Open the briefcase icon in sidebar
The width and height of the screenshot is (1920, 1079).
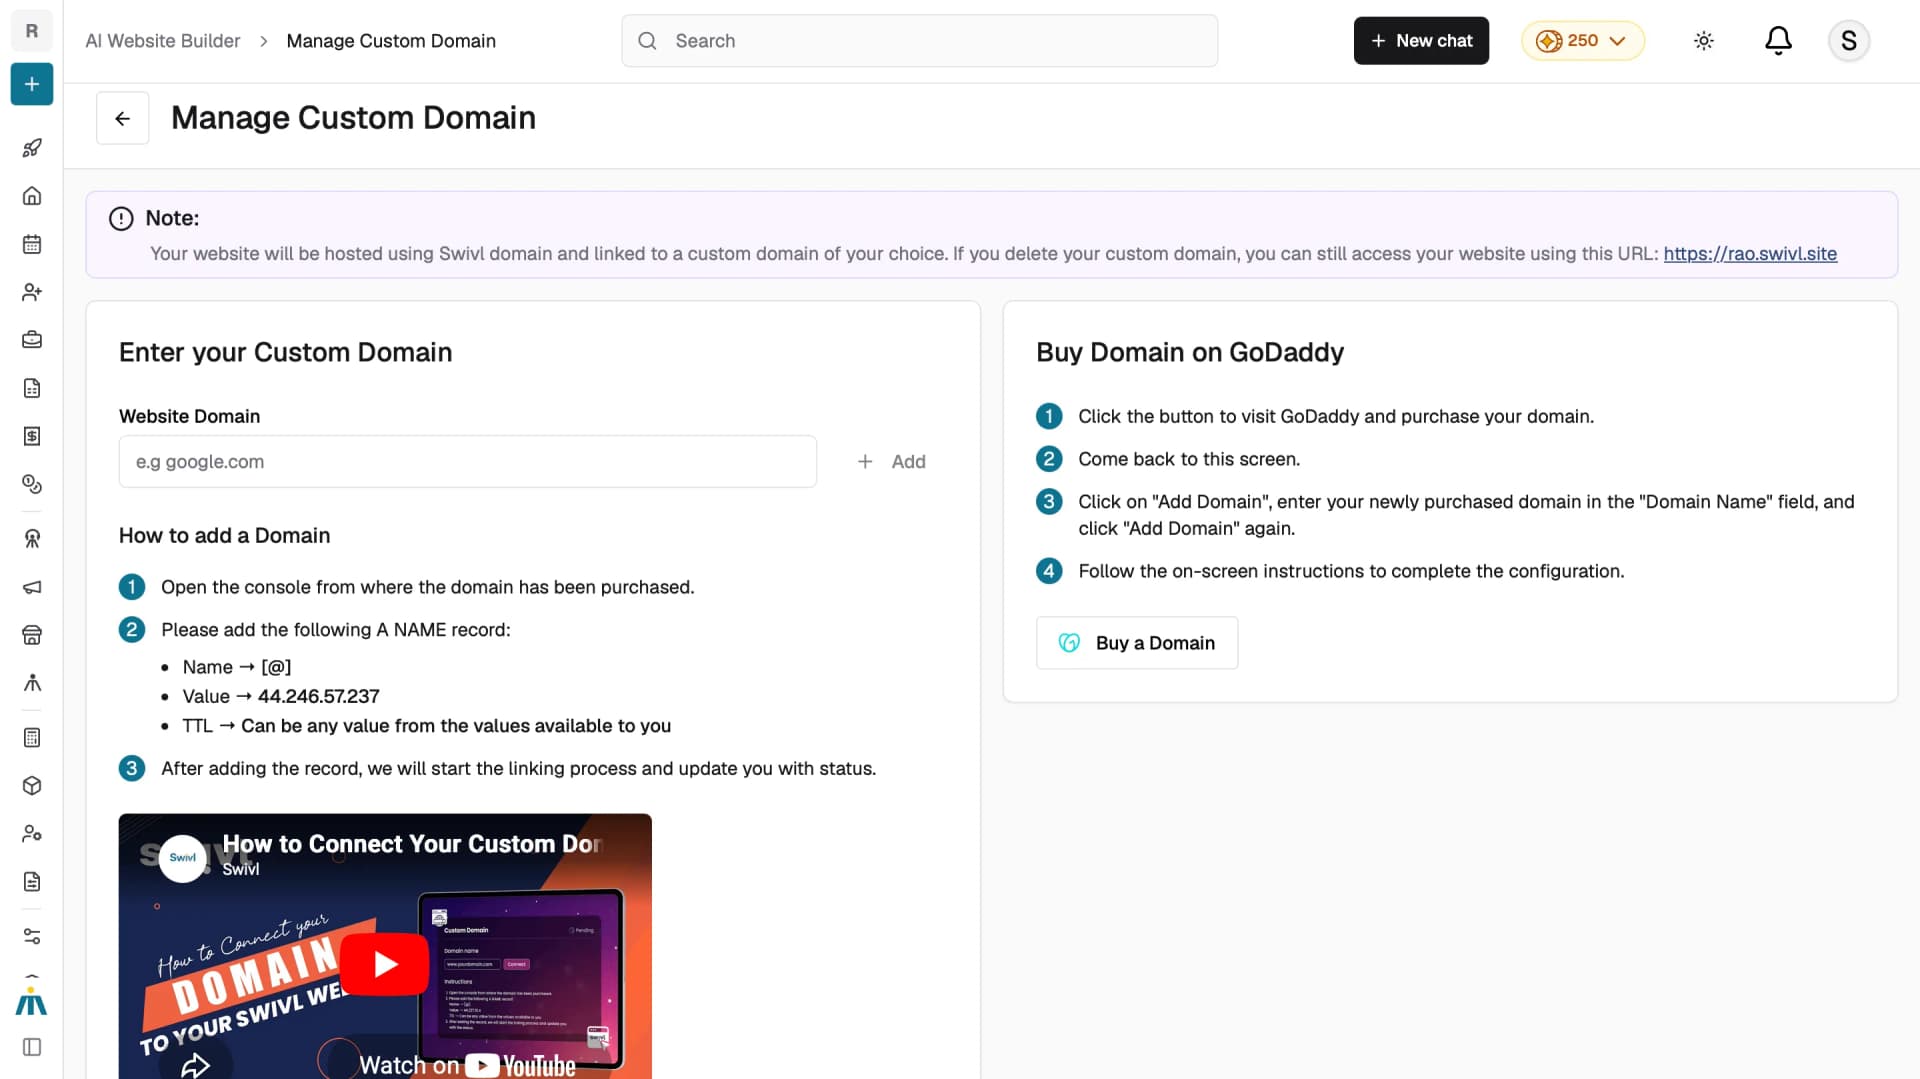point(32,340)
